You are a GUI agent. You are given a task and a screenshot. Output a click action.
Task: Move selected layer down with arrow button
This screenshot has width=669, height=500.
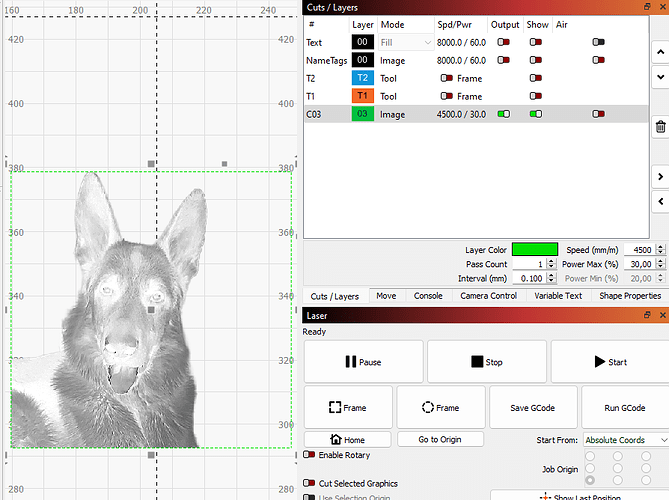(660, 77)
